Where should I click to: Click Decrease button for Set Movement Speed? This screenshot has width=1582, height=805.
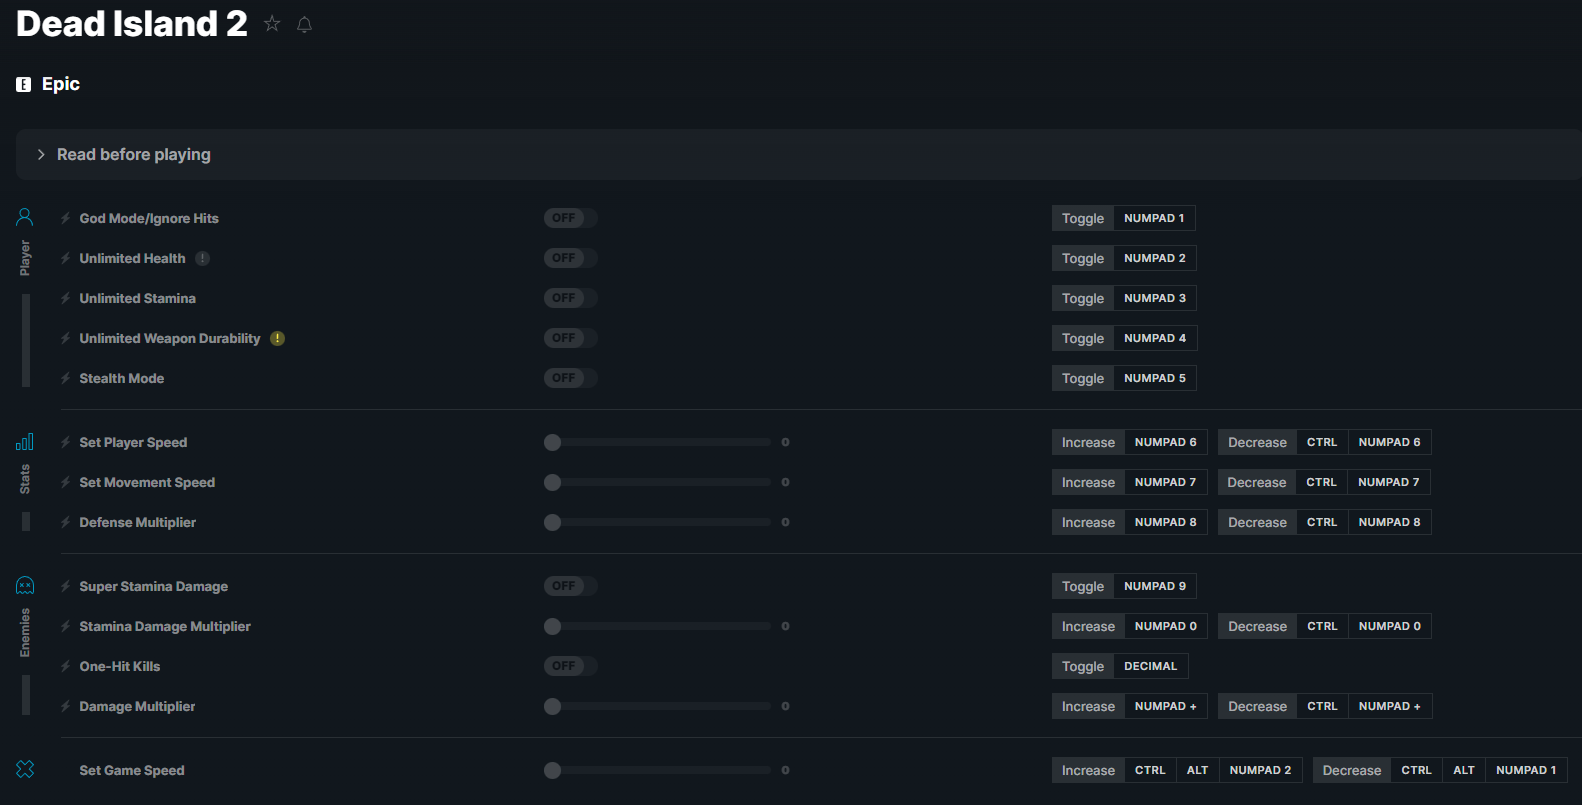[x=1257, y=482]
